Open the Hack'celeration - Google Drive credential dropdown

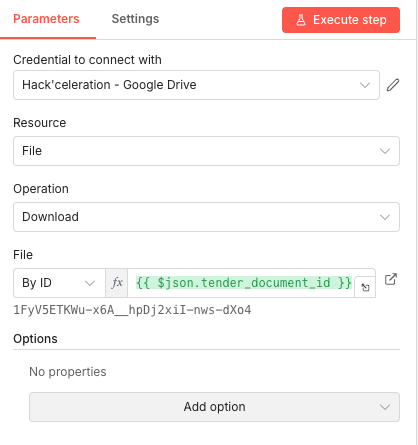point(196,85)
